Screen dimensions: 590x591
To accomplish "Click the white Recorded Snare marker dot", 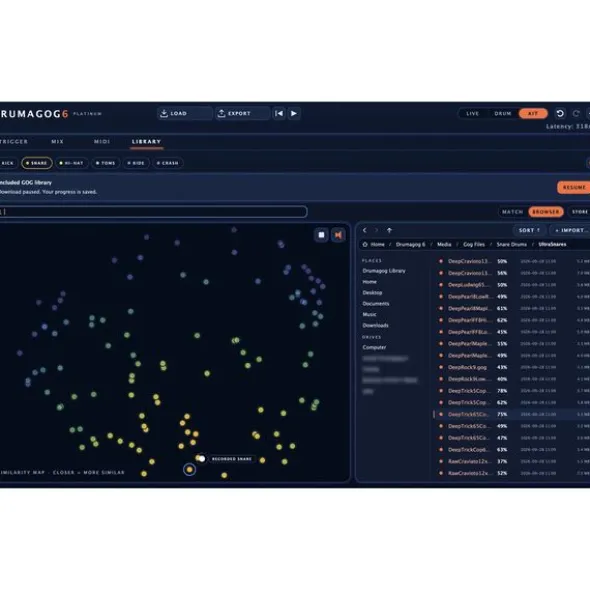I will 202,459.
